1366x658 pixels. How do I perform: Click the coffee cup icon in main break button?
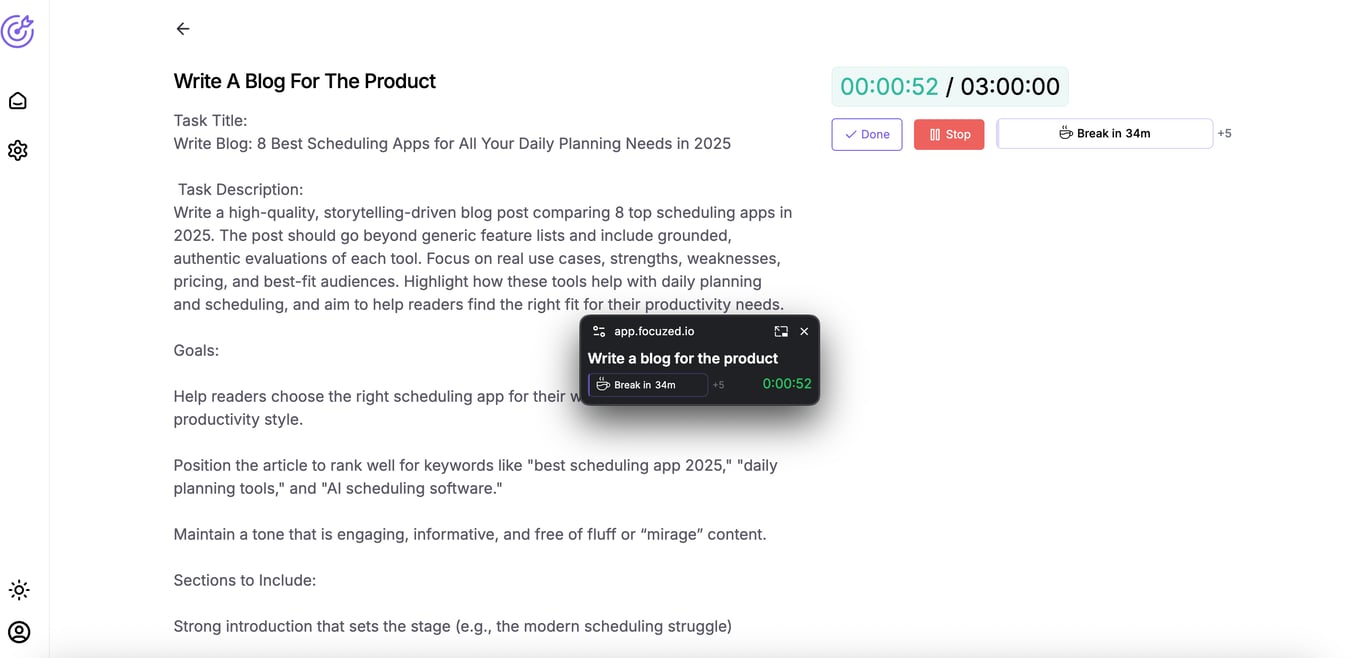pos(1066,133)
